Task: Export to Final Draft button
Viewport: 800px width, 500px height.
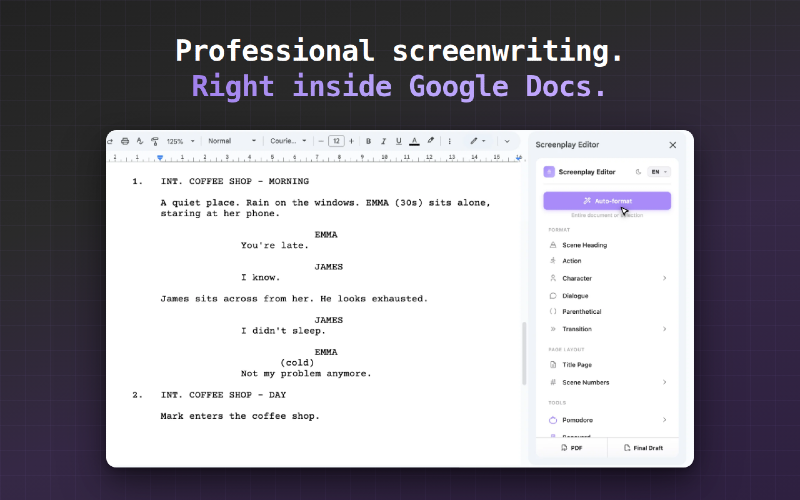Action: coord(643,448)
